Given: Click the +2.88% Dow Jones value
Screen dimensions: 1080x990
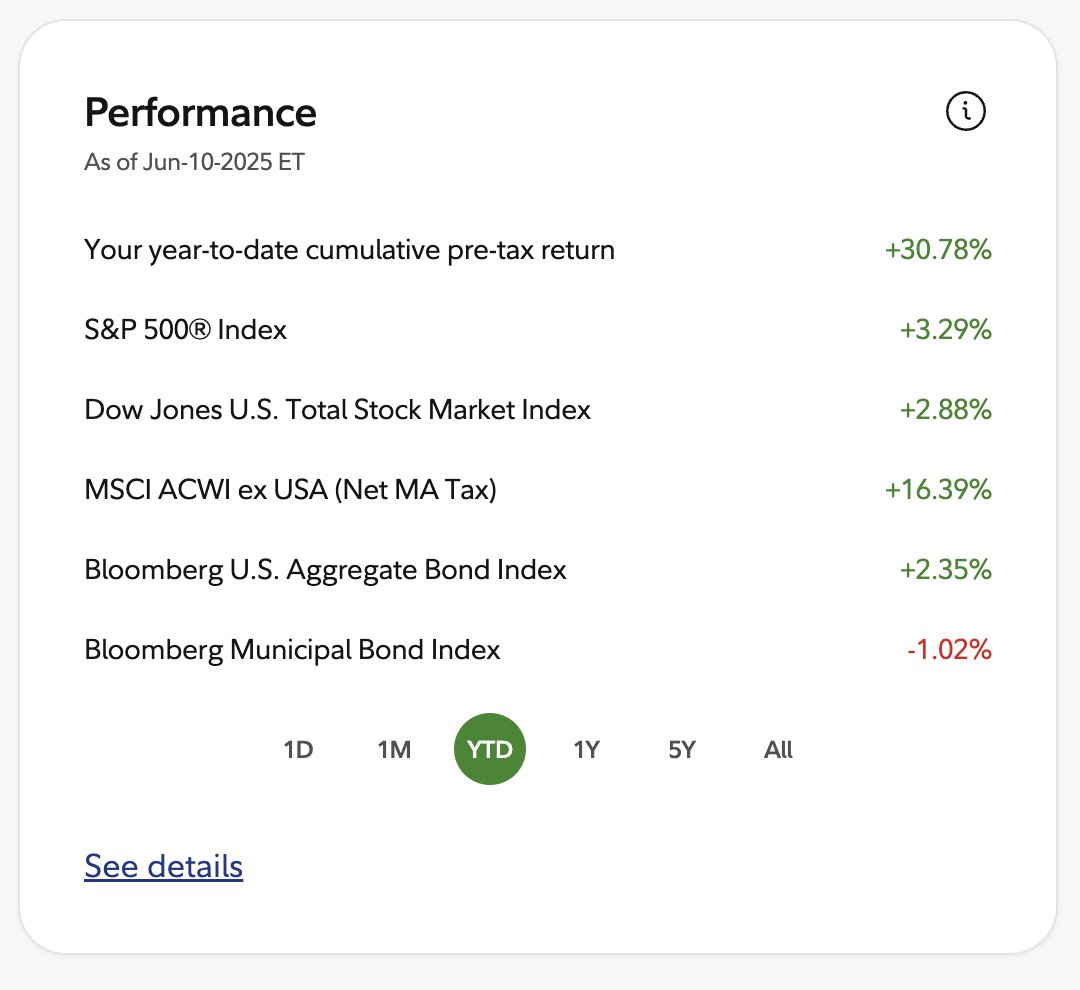Looking at the screenshot, I should (x=946, y=409).
